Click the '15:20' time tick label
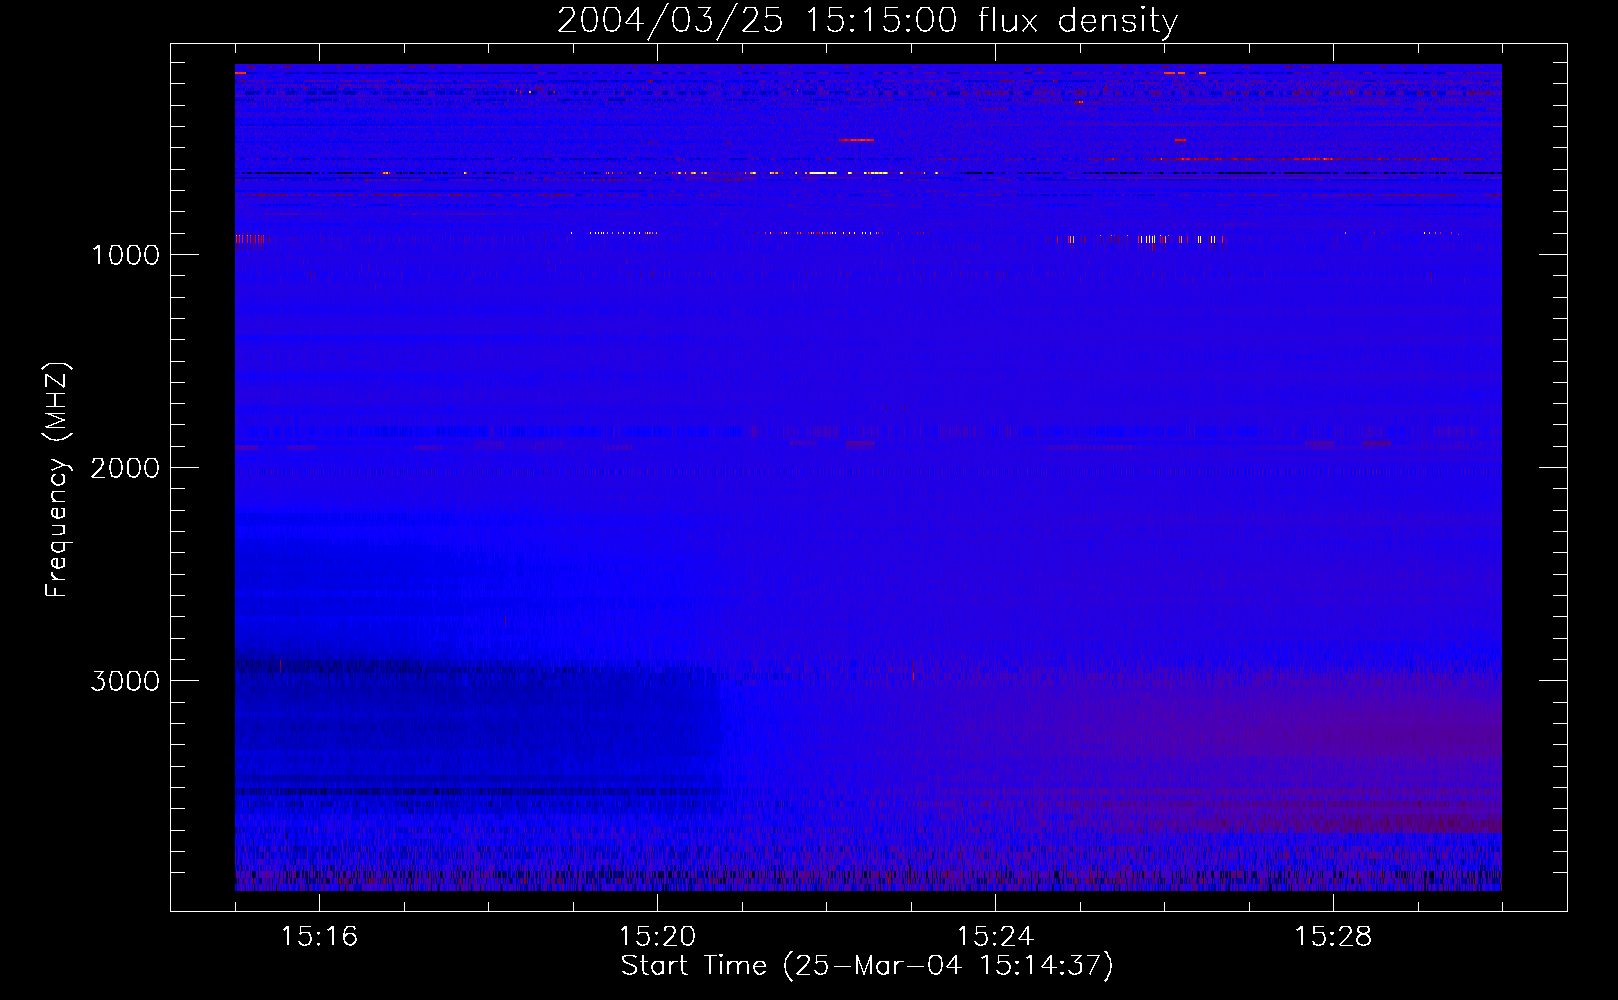Screen dimensions: 1618x1000 pyautogui.click(x=657, y=937)
